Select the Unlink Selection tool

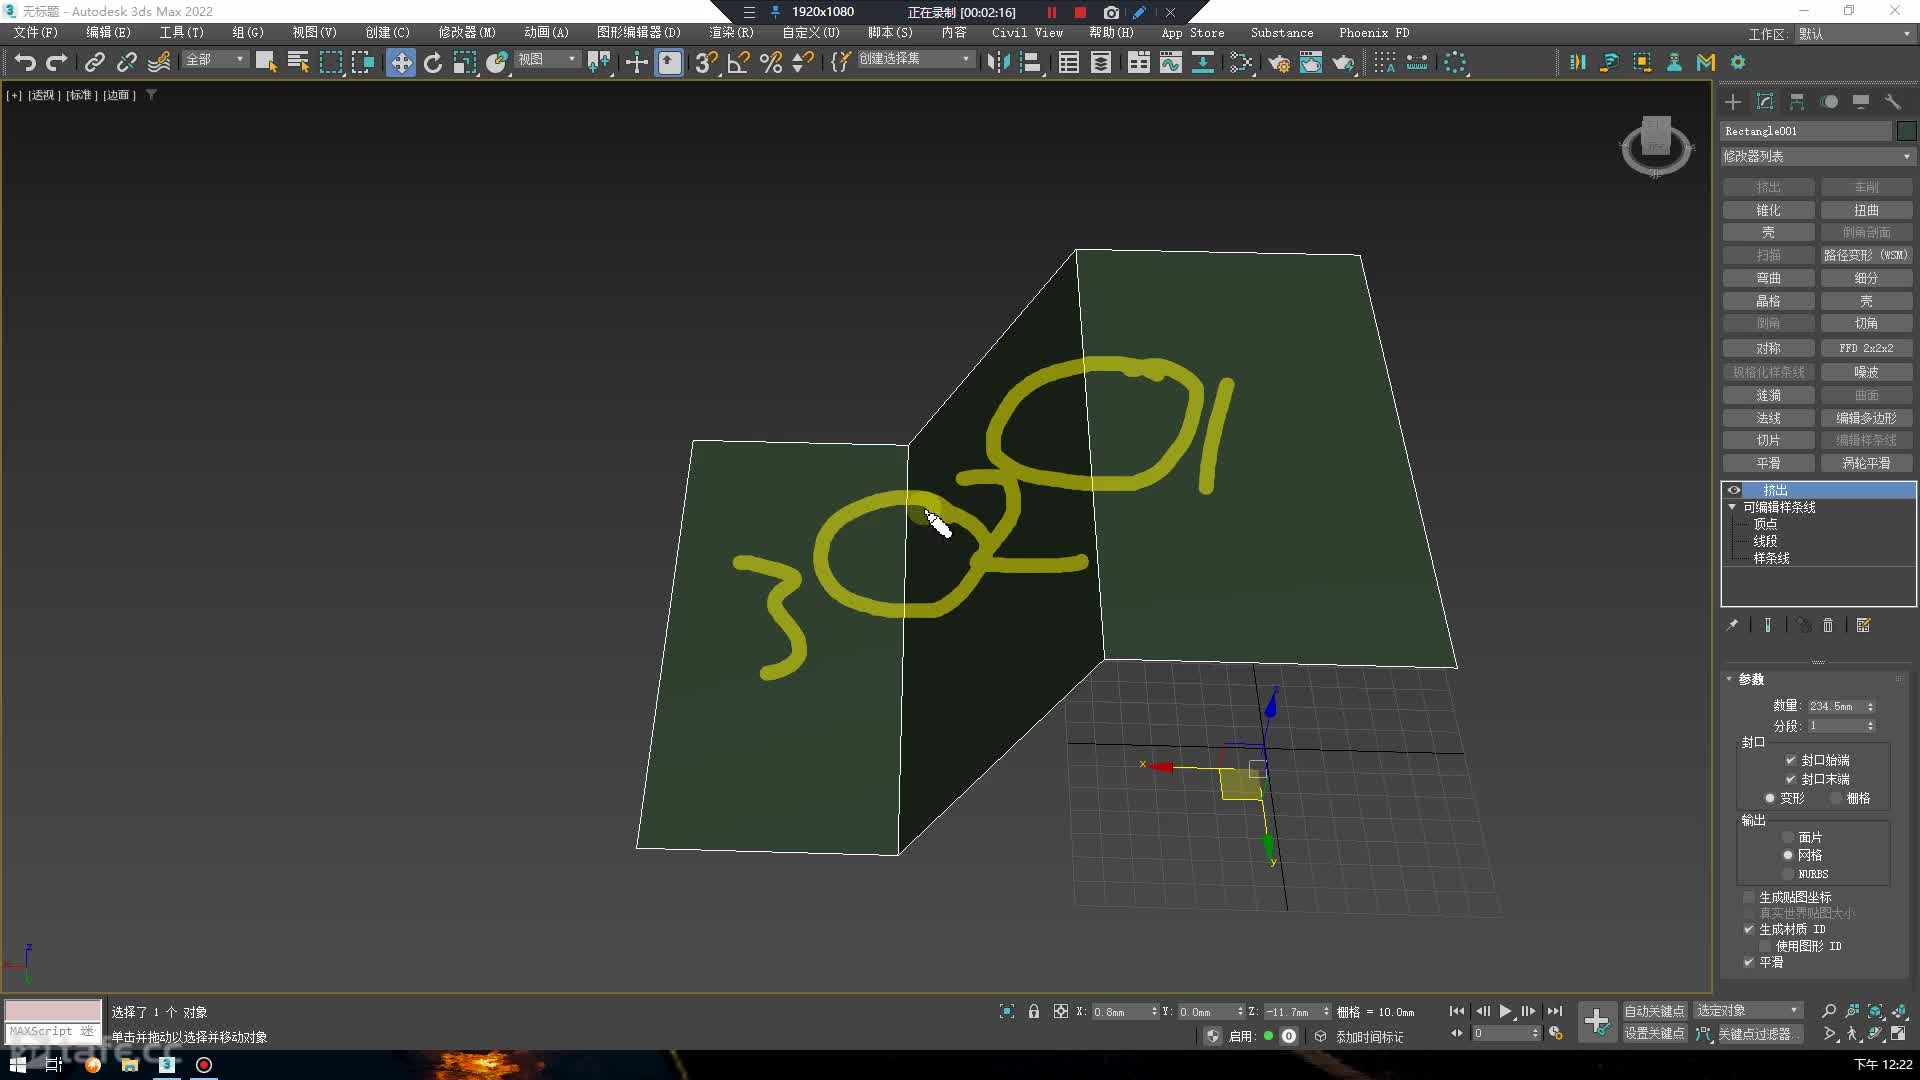tap(126, 62)
